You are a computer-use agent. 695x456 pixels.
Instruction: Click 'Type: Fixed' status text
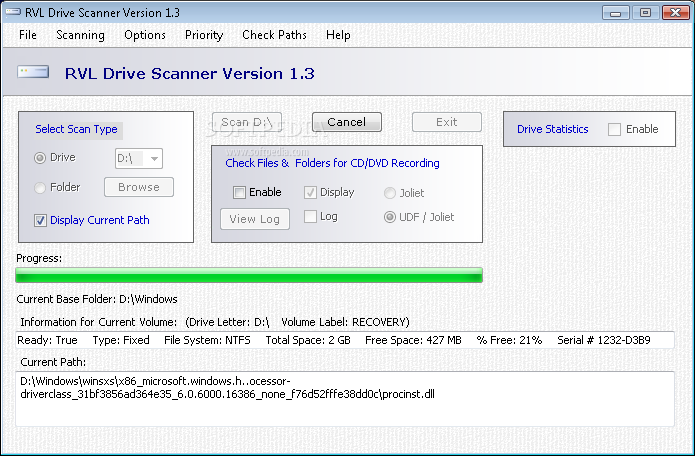click(121, 340)
